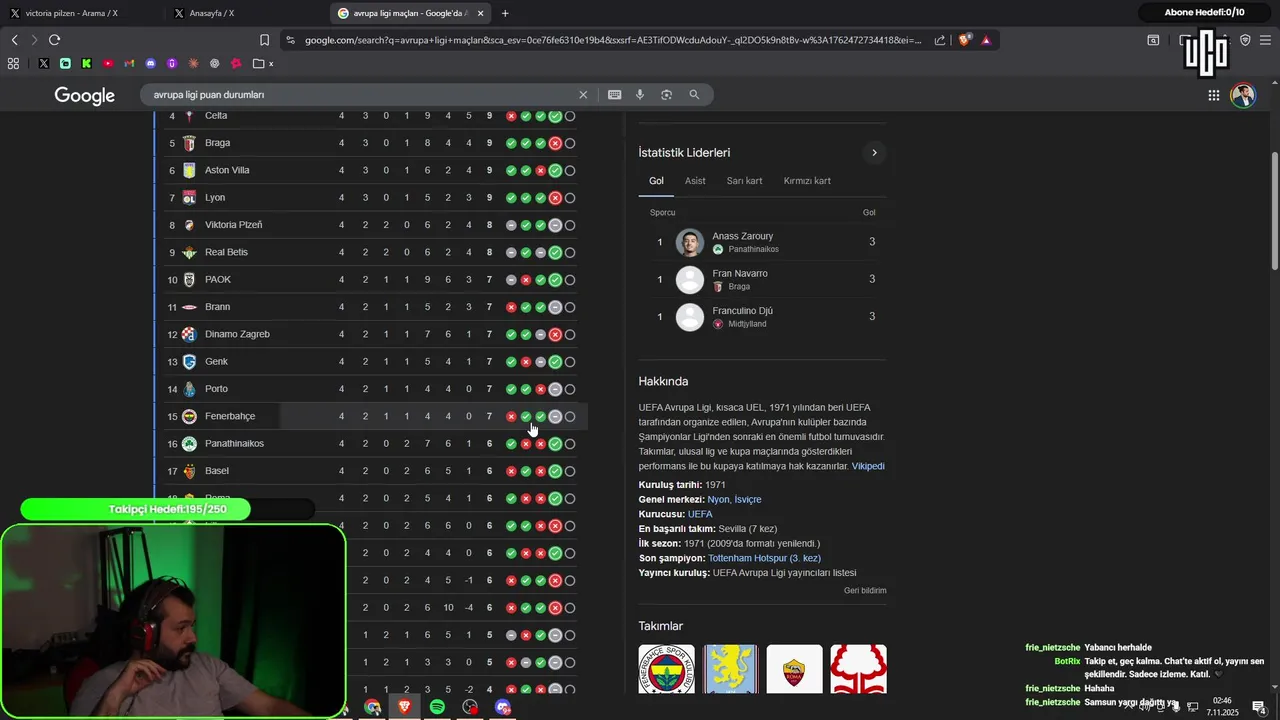Click the Geri bildirim feedback link

pyautogui.click(x=865, y=590)
